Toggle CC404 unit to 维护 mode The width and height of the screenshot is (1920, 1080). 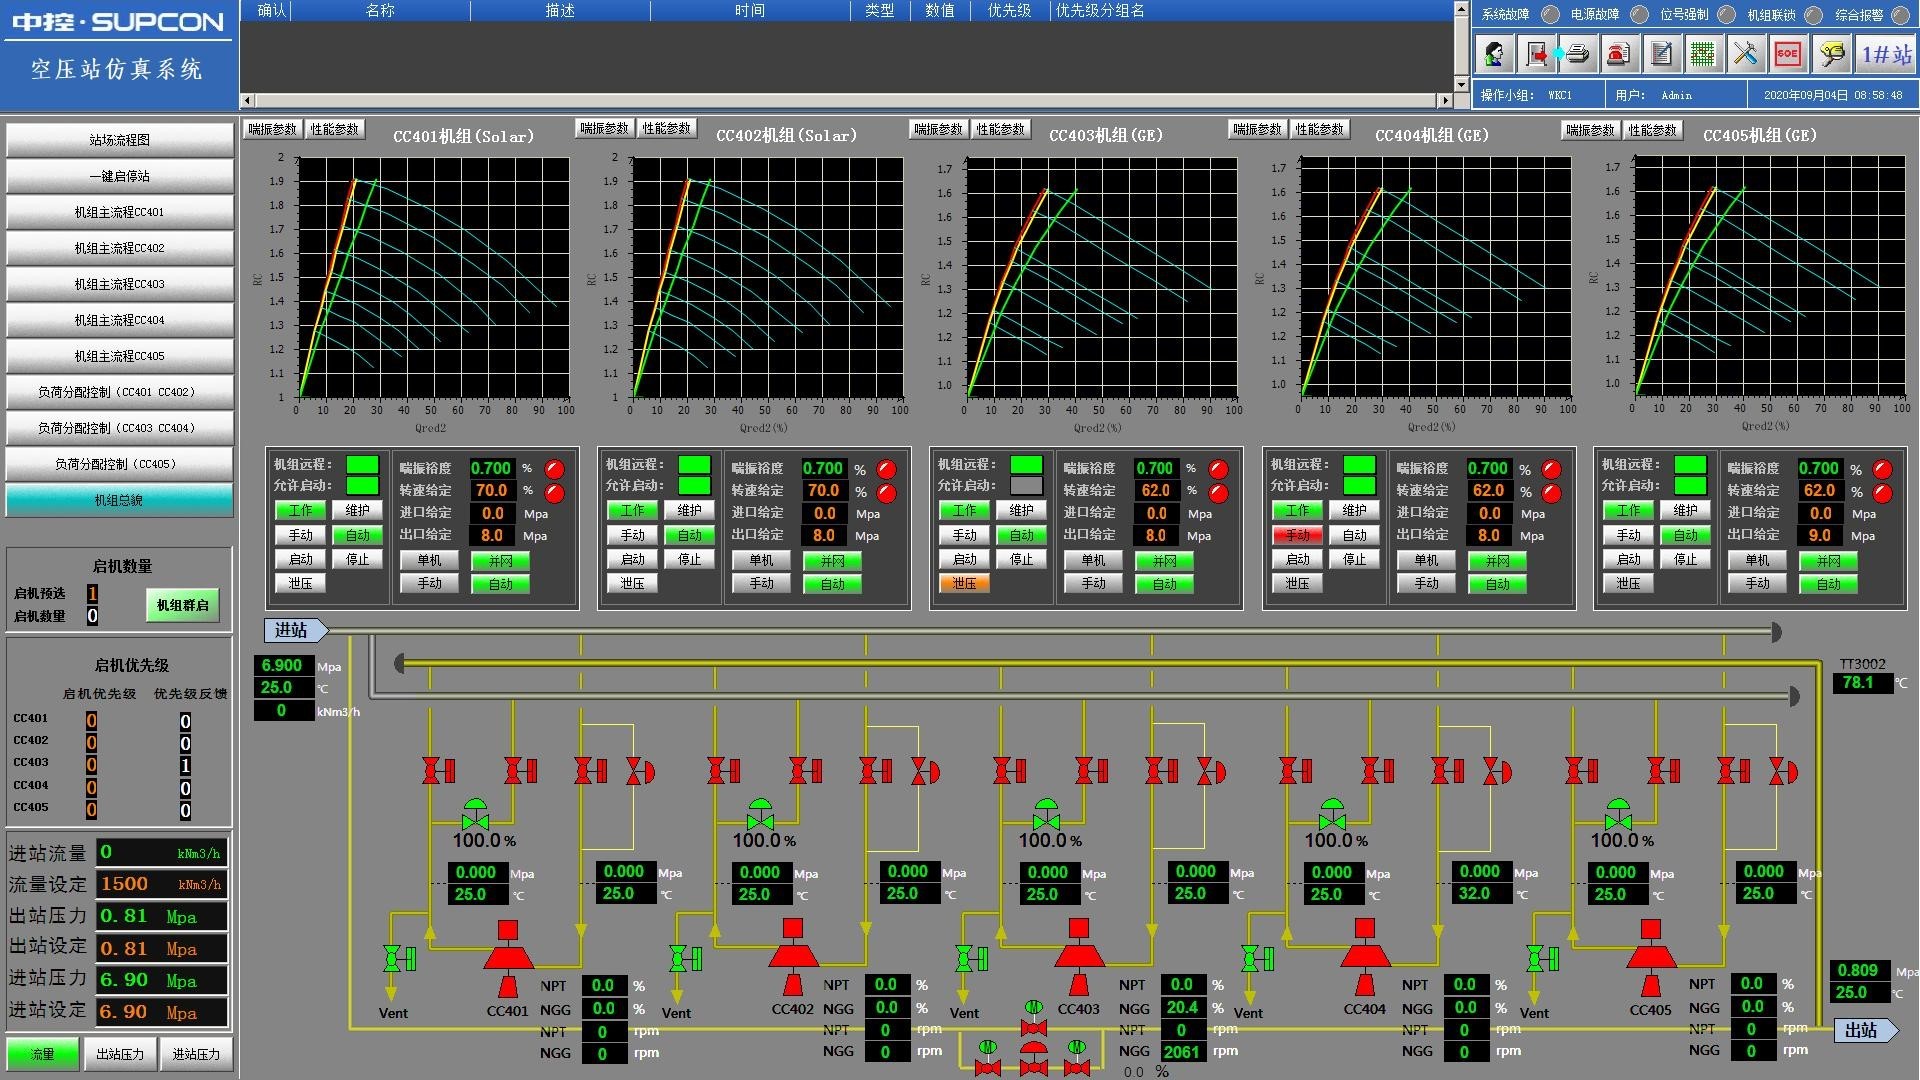click(x=1355, y=510)
